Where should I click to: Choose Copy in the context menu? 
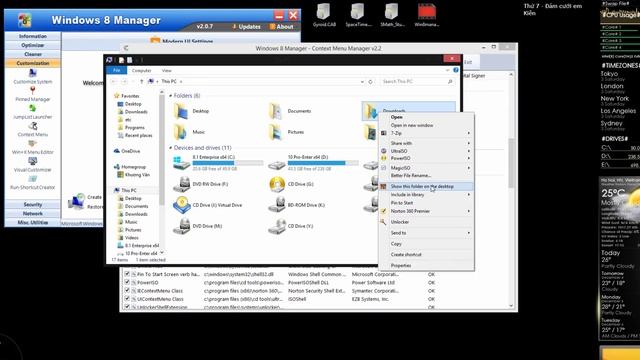426,244
